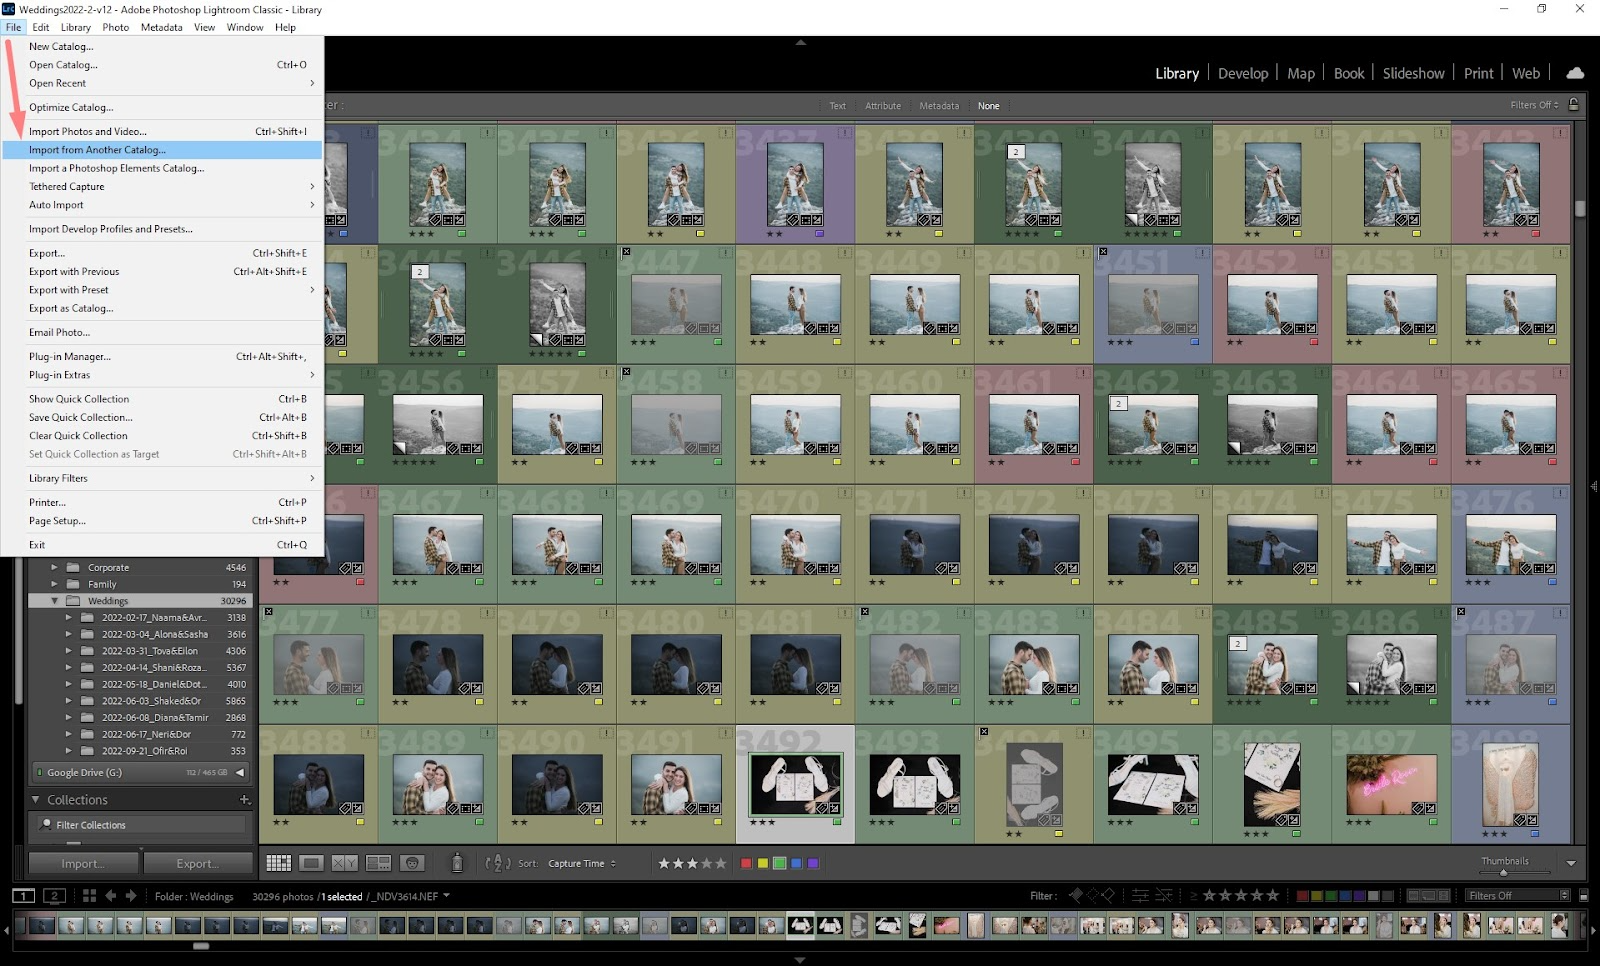Screen dimensions: 1600x966
Task: Select the Grid view icon
Action: coord(277,864)
